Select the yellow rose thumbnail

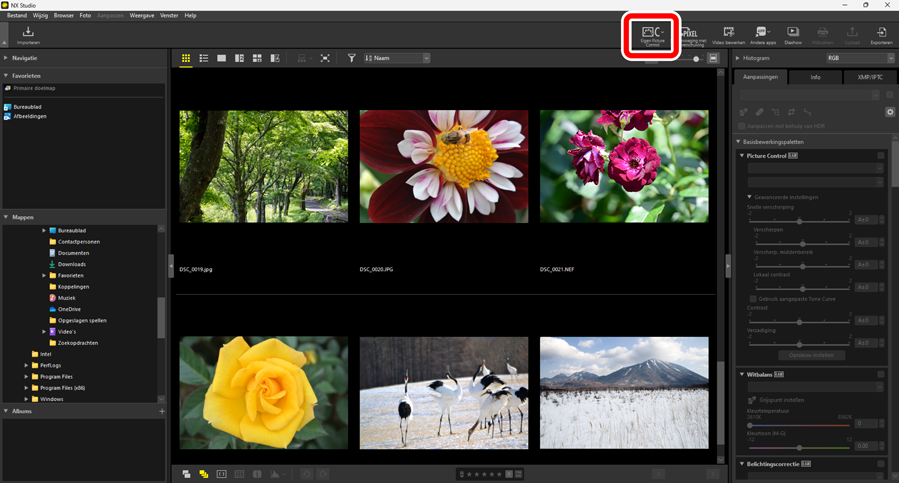point(264,392)
